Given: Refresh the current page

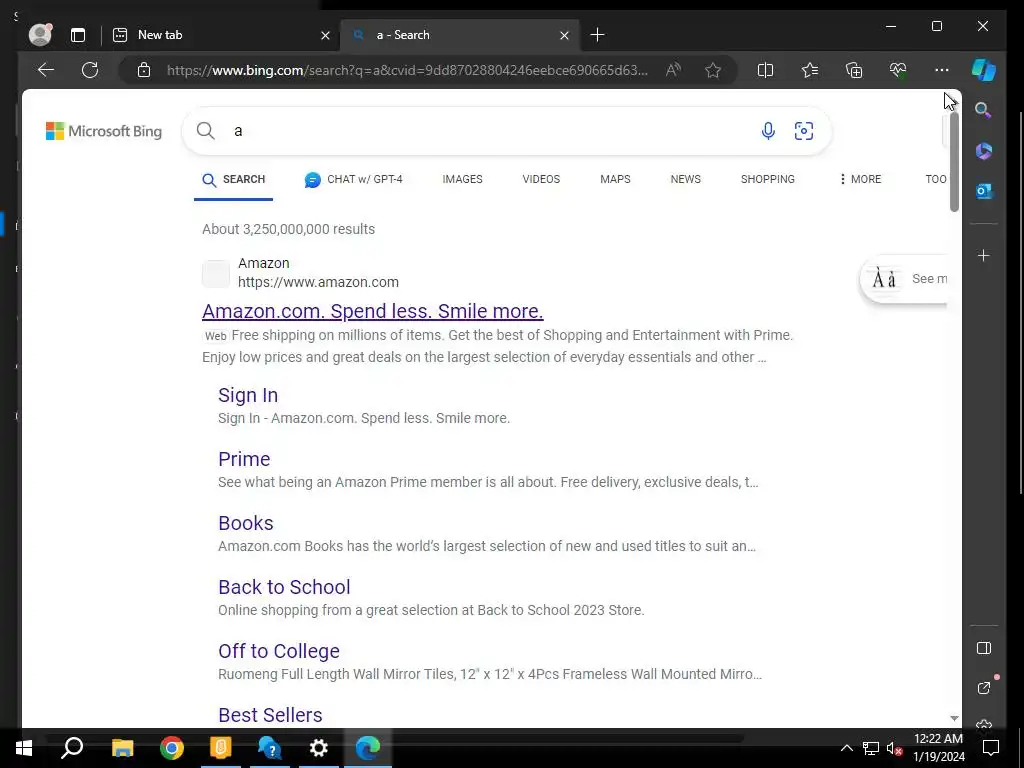Looking at the screenshot, I should [x=90, y=70].
